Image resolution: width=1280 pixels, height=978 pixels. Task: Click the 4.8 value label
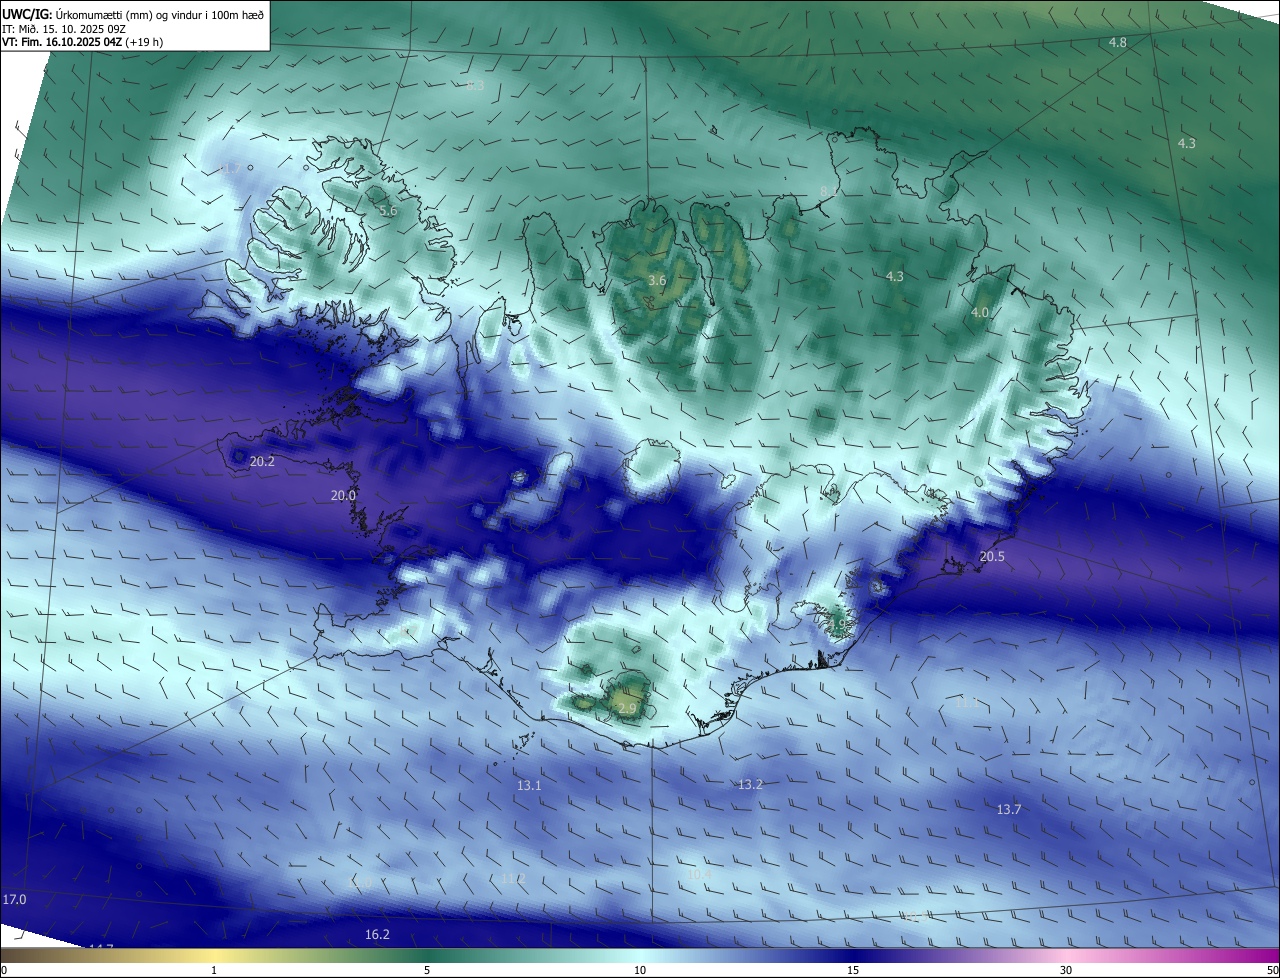(1118, 42)
